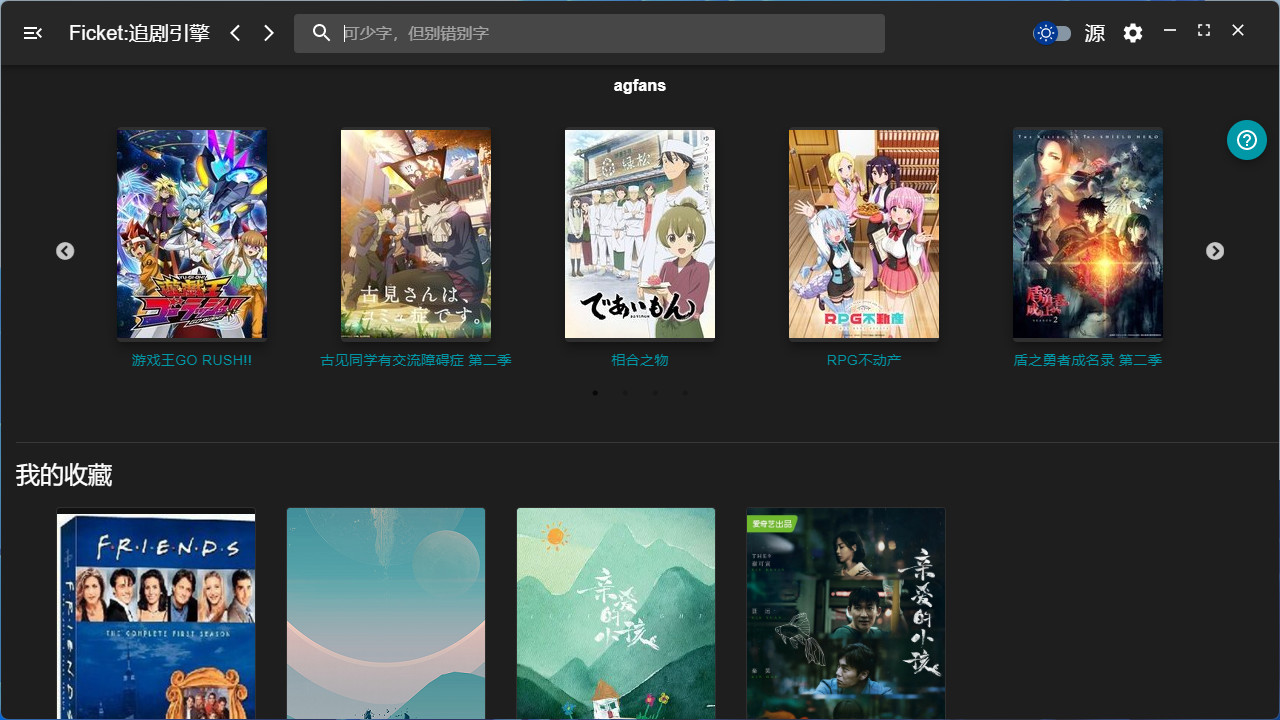The width and height of the screenshot is (1280, 720).
Task: Select the fourth carousel indicator dot
Action: point(685,393)
